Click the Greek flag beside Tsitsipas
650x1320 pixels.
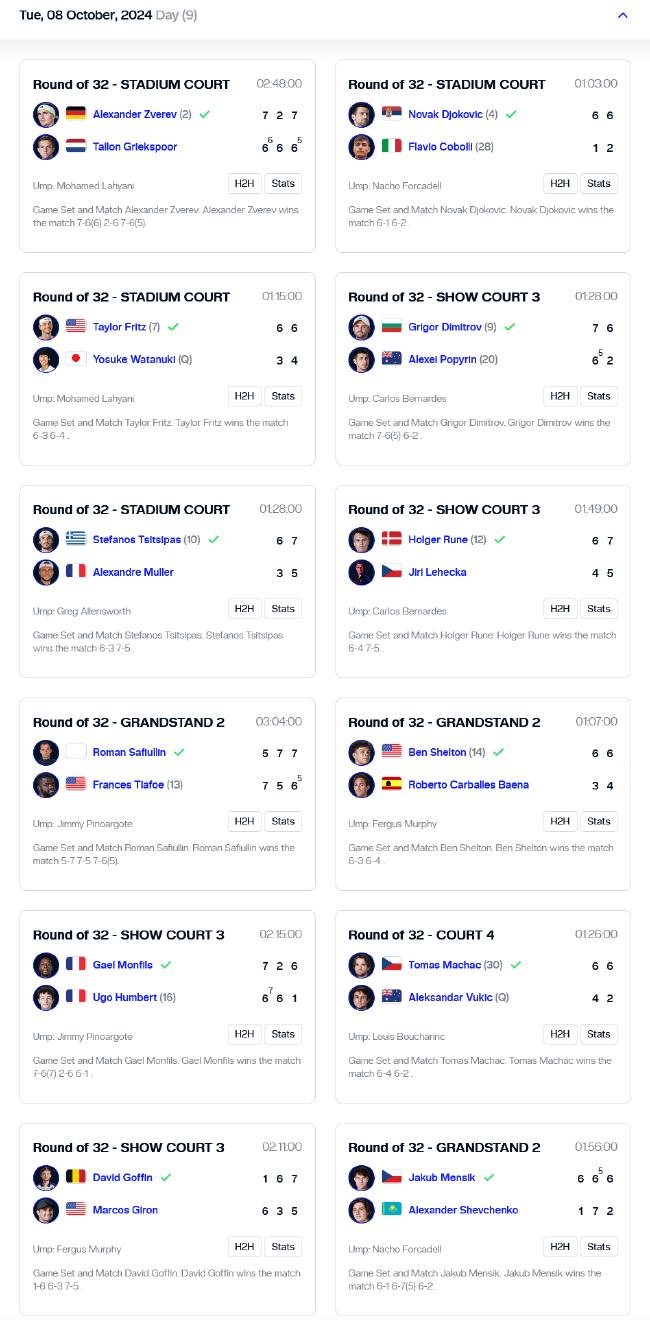(x=76, y=539)
